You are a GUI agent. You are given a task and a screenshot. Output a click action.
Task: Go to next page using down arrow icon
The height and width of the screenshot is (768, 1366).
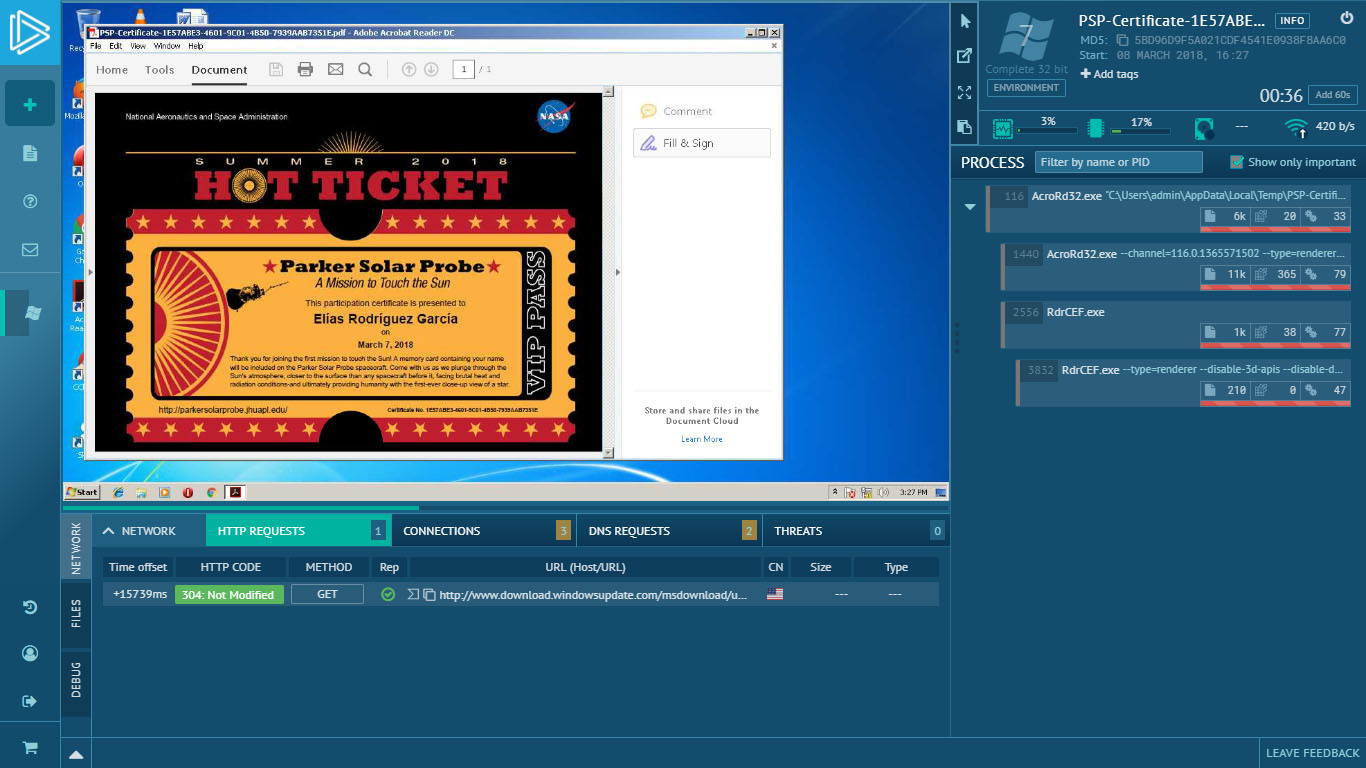click(431, 69)
